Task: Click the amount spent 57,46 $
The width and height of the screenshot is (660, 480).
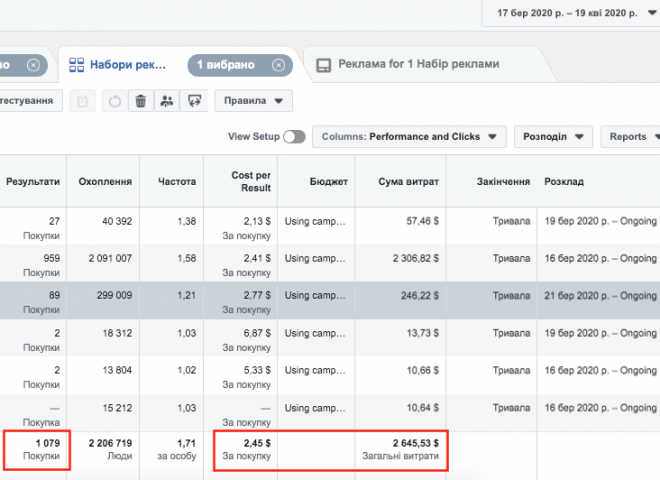Action: [422, 221]
